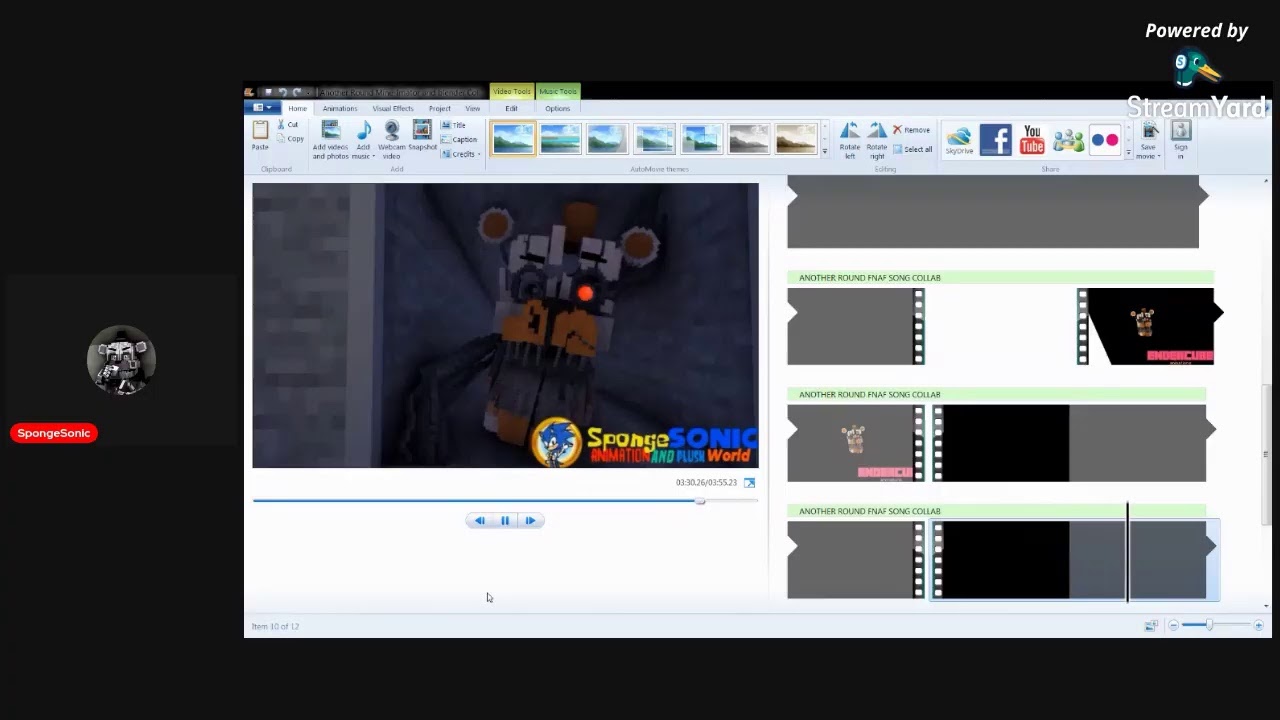Click the preview seek bar handle

(700, 500)
